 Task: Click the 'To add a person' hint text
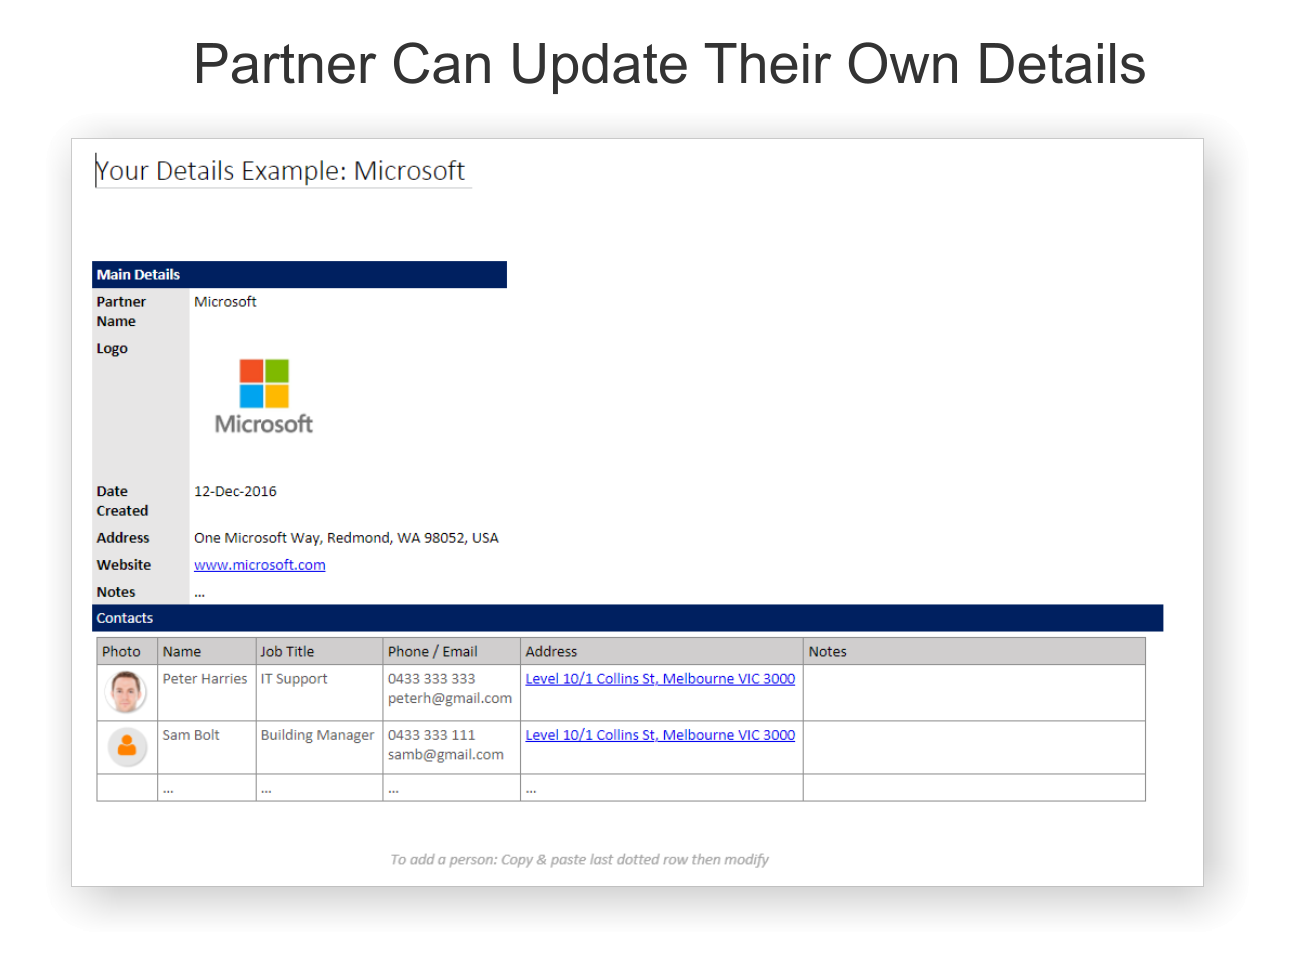pyautogui.click(x=580, y=860)
